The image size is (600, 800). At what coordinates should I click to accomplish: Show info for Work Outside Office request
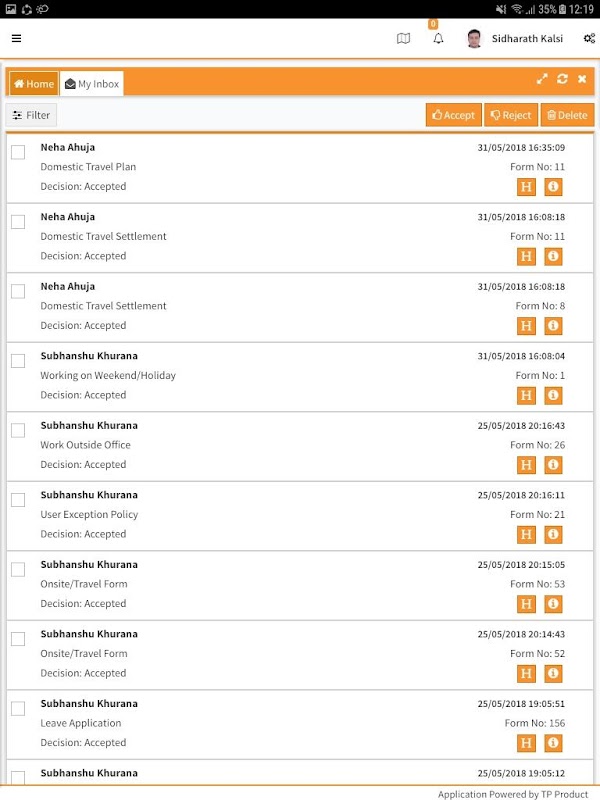pos(553,465)
